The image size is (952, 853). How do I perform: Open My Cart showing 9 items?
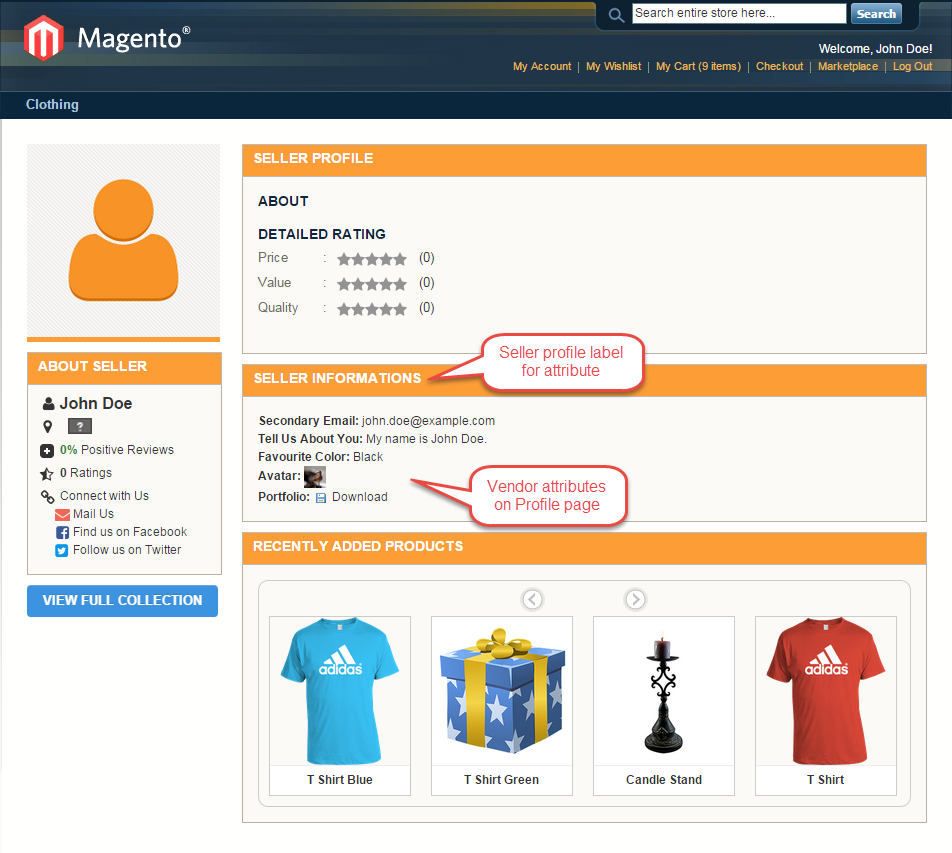click(x=700, y=66)
